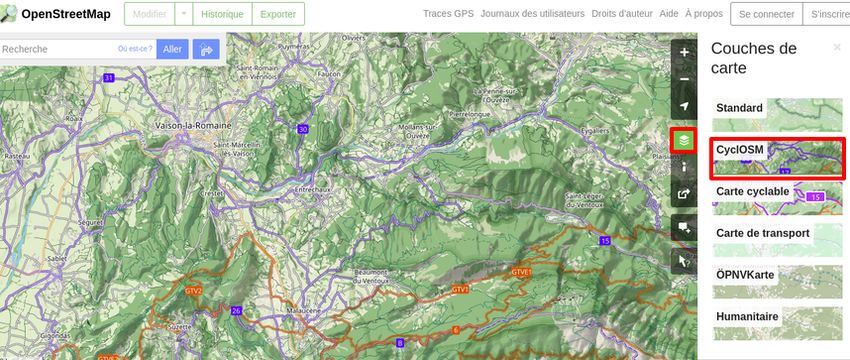This screenshot has height=360, width=850.
Task: Switch to the Carte cyclable layer
Action: [777, 198]
